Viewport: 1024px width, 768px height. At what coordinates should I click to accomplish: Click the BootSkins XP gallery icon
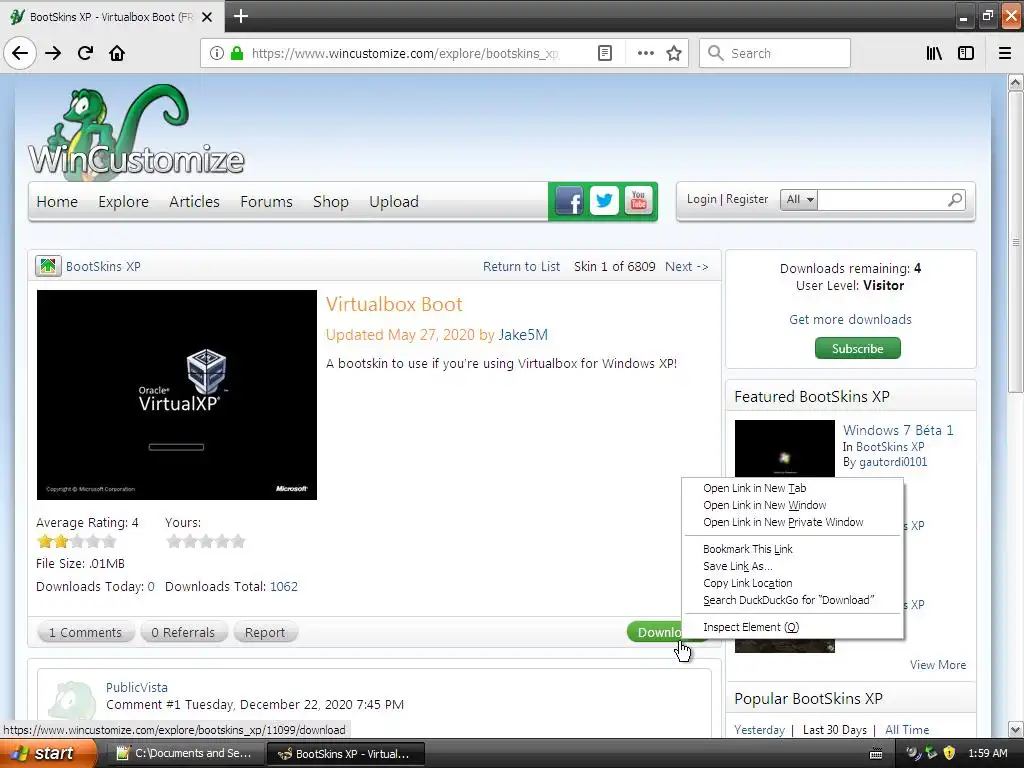tap(48, 266)
